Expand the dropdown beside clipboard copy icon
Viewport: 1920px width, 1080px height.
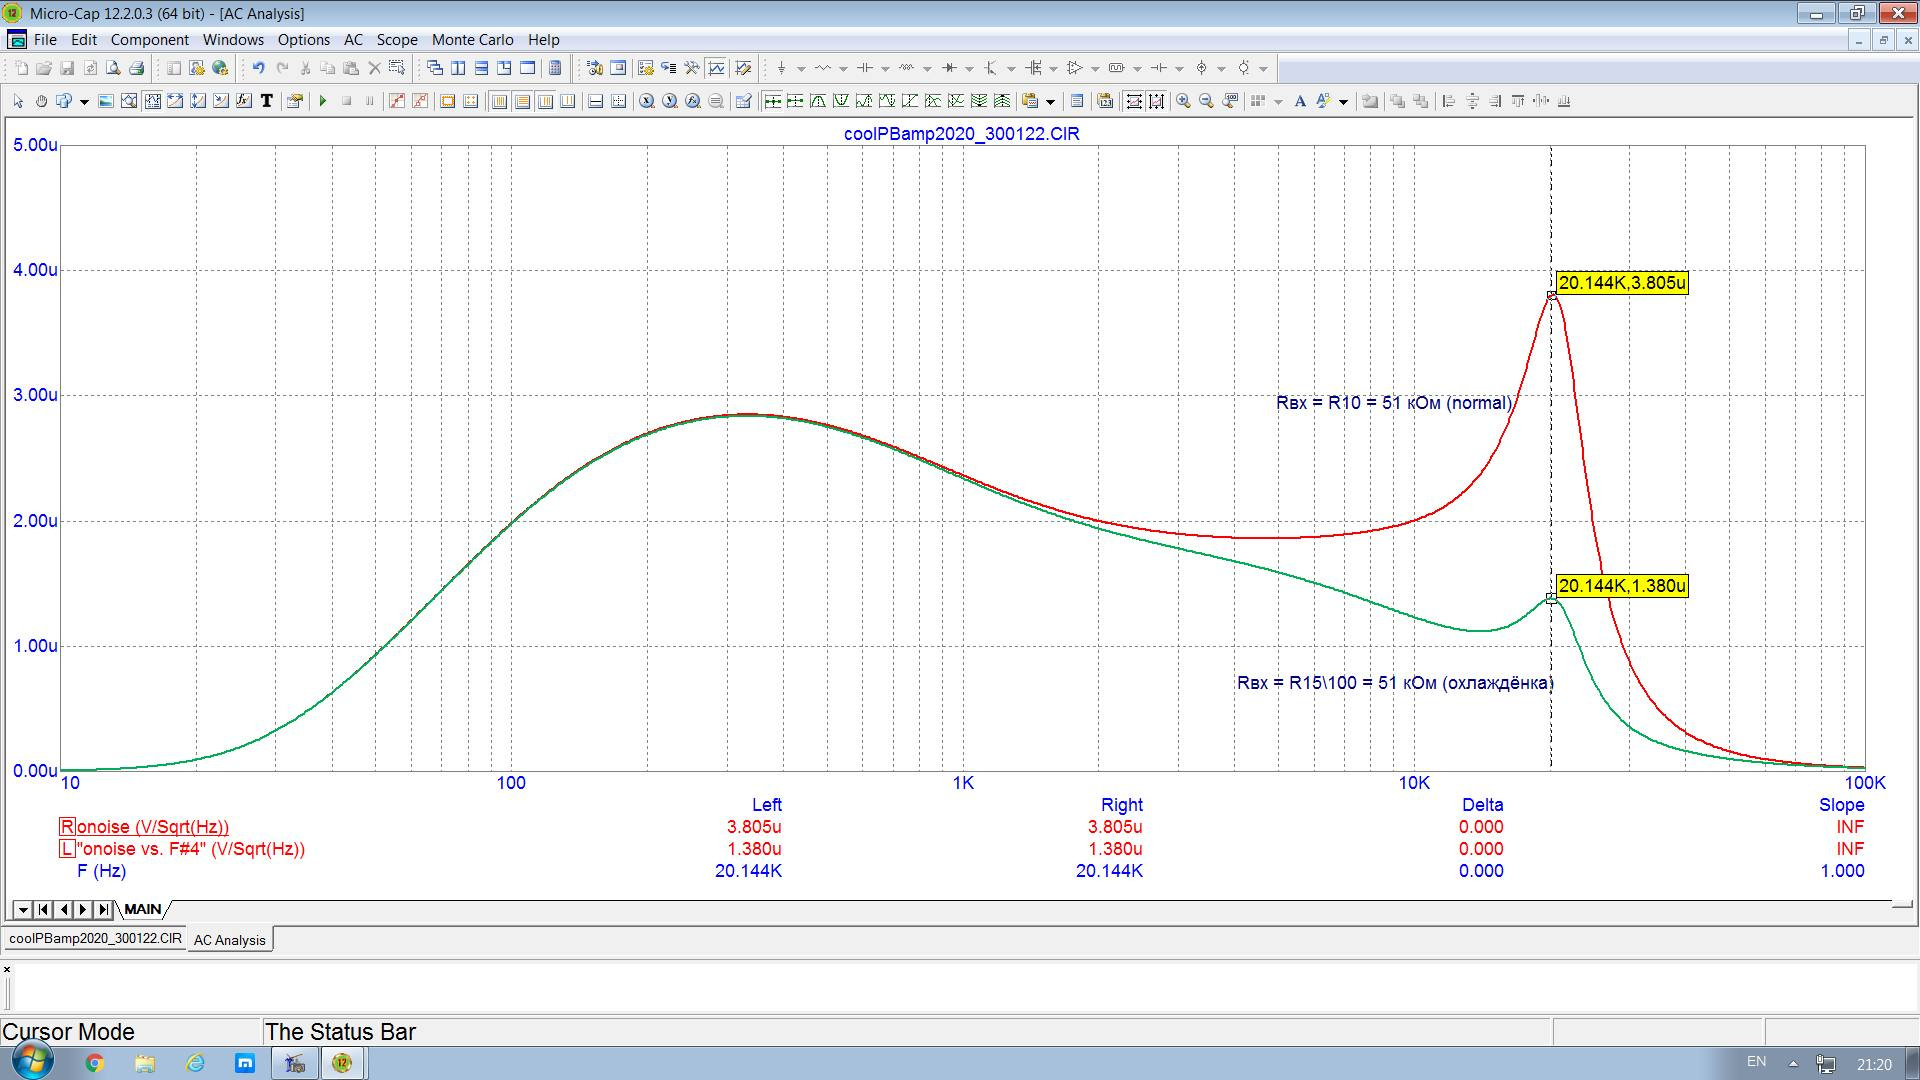click(1050, 102)
